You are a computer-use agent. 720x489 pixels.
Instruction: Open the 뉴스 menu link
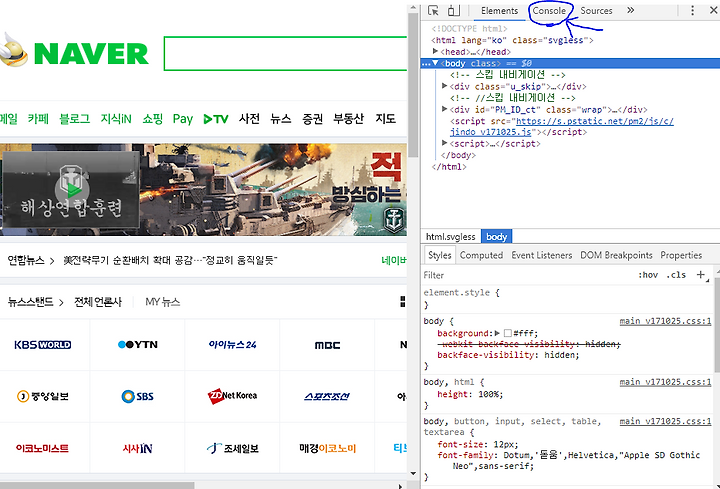coord(281,119)
